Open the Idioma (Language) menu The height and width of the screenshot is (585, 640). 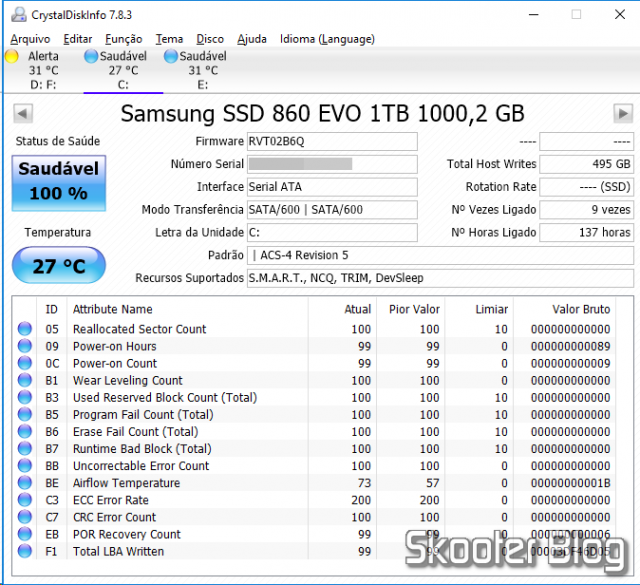click(x=327, y=39)
